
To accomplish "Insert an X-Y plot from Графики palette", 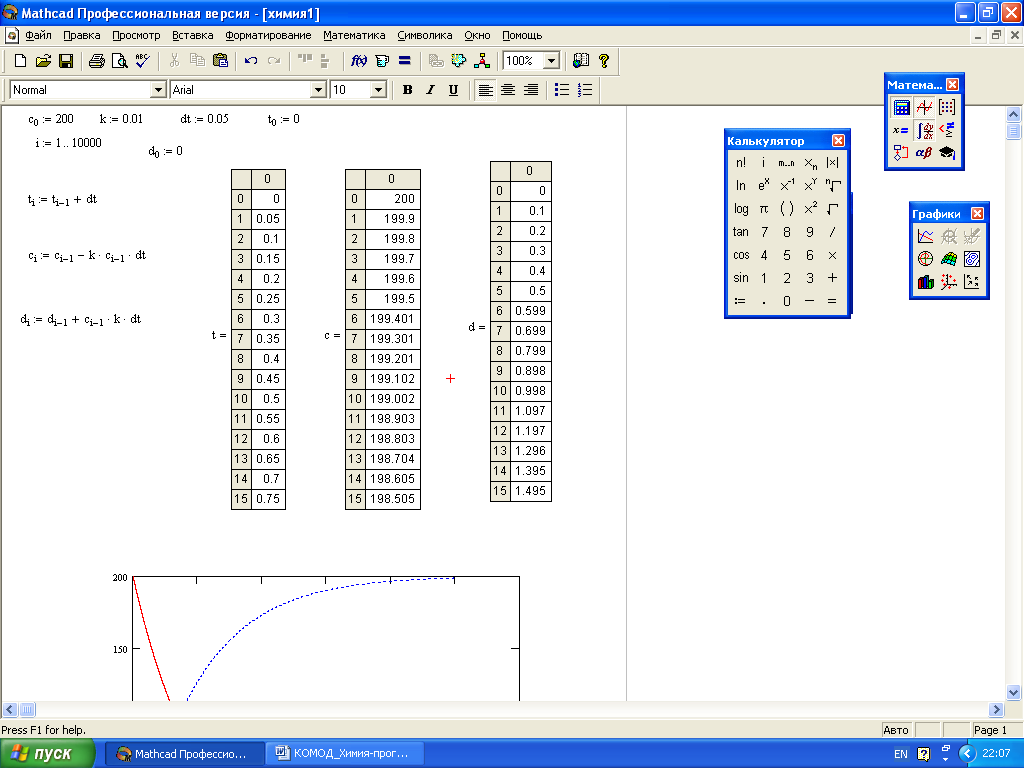I will (926, 236).
